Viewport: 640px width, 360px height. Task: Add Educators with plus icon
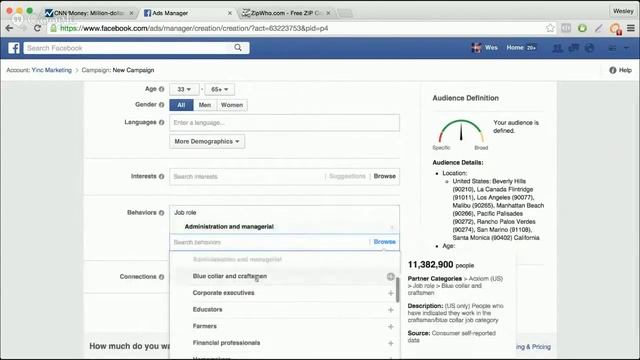tap(391, 310)
